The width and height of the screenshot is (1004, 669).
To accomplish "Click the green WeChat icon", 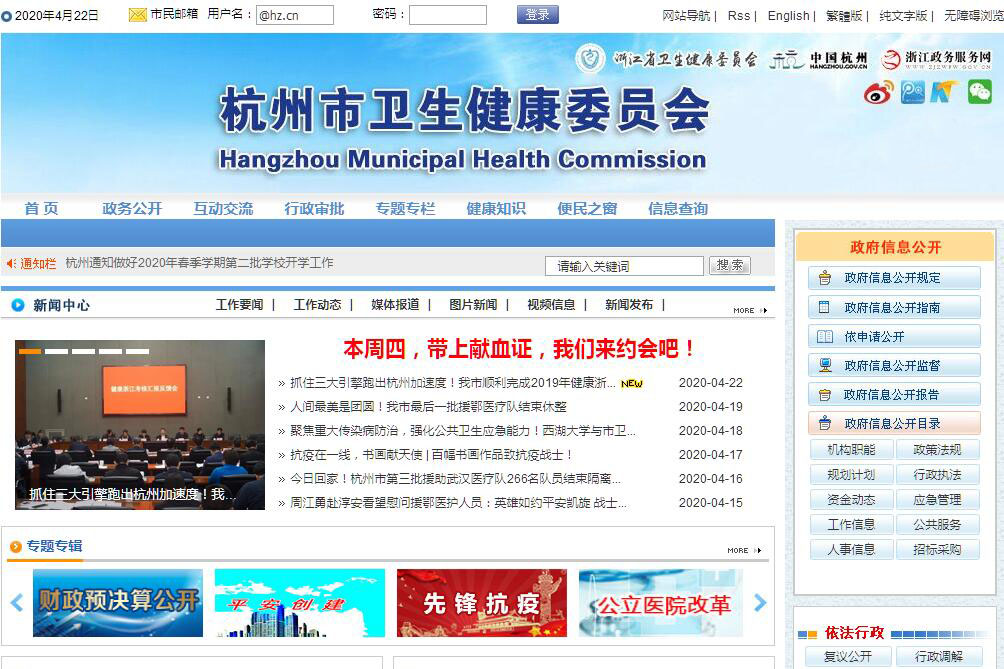I will [979, 92].
